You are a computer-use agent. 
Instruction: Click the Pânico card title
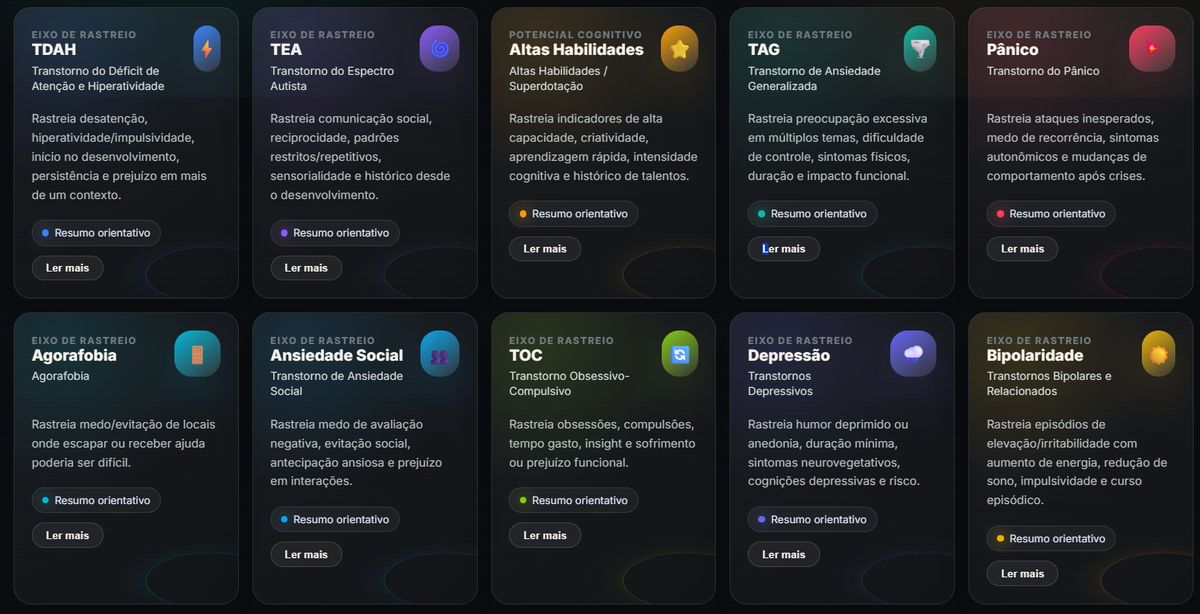click(x=1013, y=50)
